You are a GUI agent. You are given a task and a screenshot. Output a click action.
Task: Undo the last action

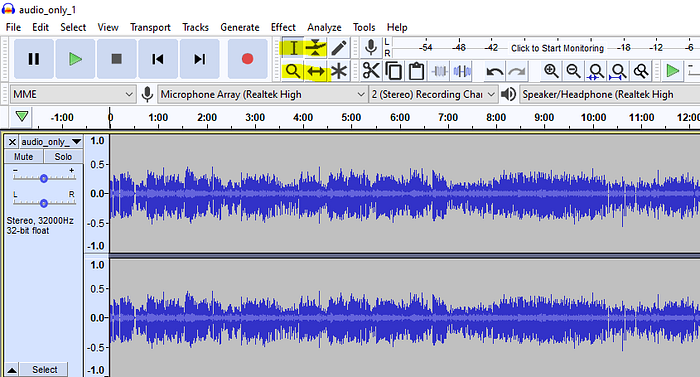495,71
